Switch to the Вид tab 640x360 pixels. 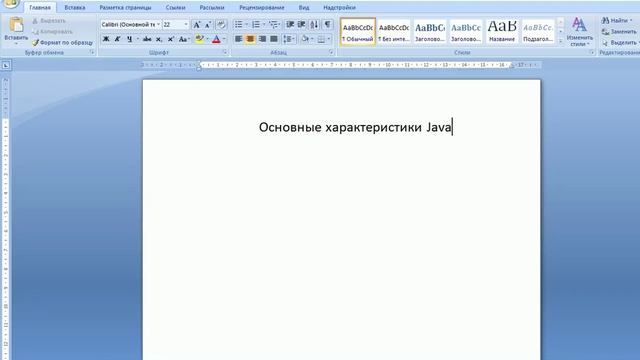click(304, 7)
